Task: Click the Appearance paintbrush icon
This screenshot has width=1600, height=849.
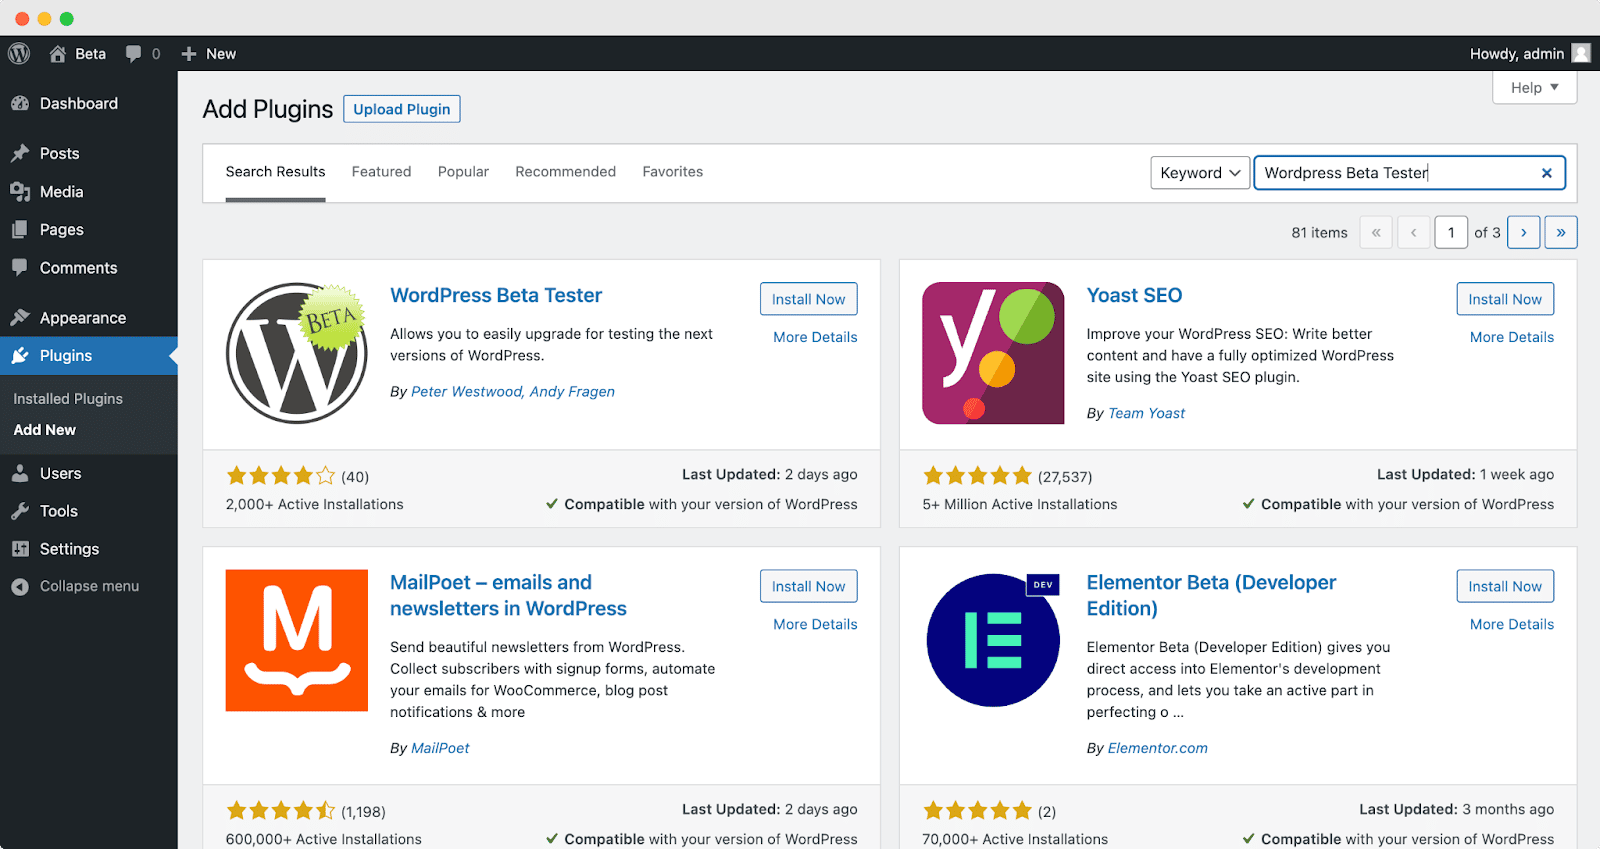Action: pos(20,318)
